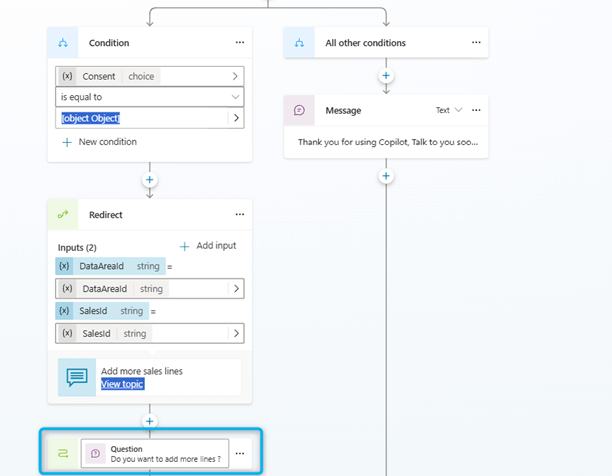Open the Question node ellipsis menu
Viewport: 612px width, 476px height.
click(x=239, y=453)
